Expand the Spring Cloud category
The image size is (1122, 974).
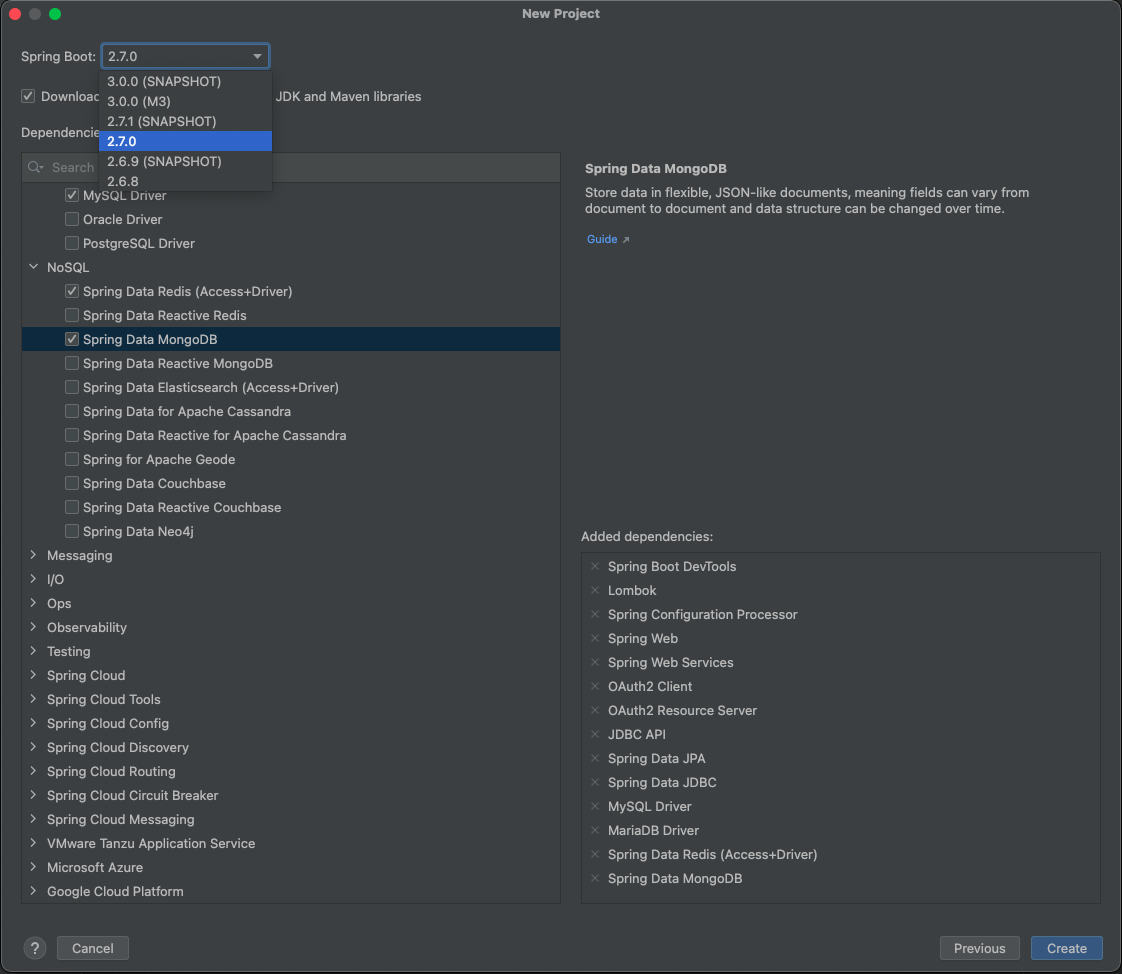click(x=34, y=675)
